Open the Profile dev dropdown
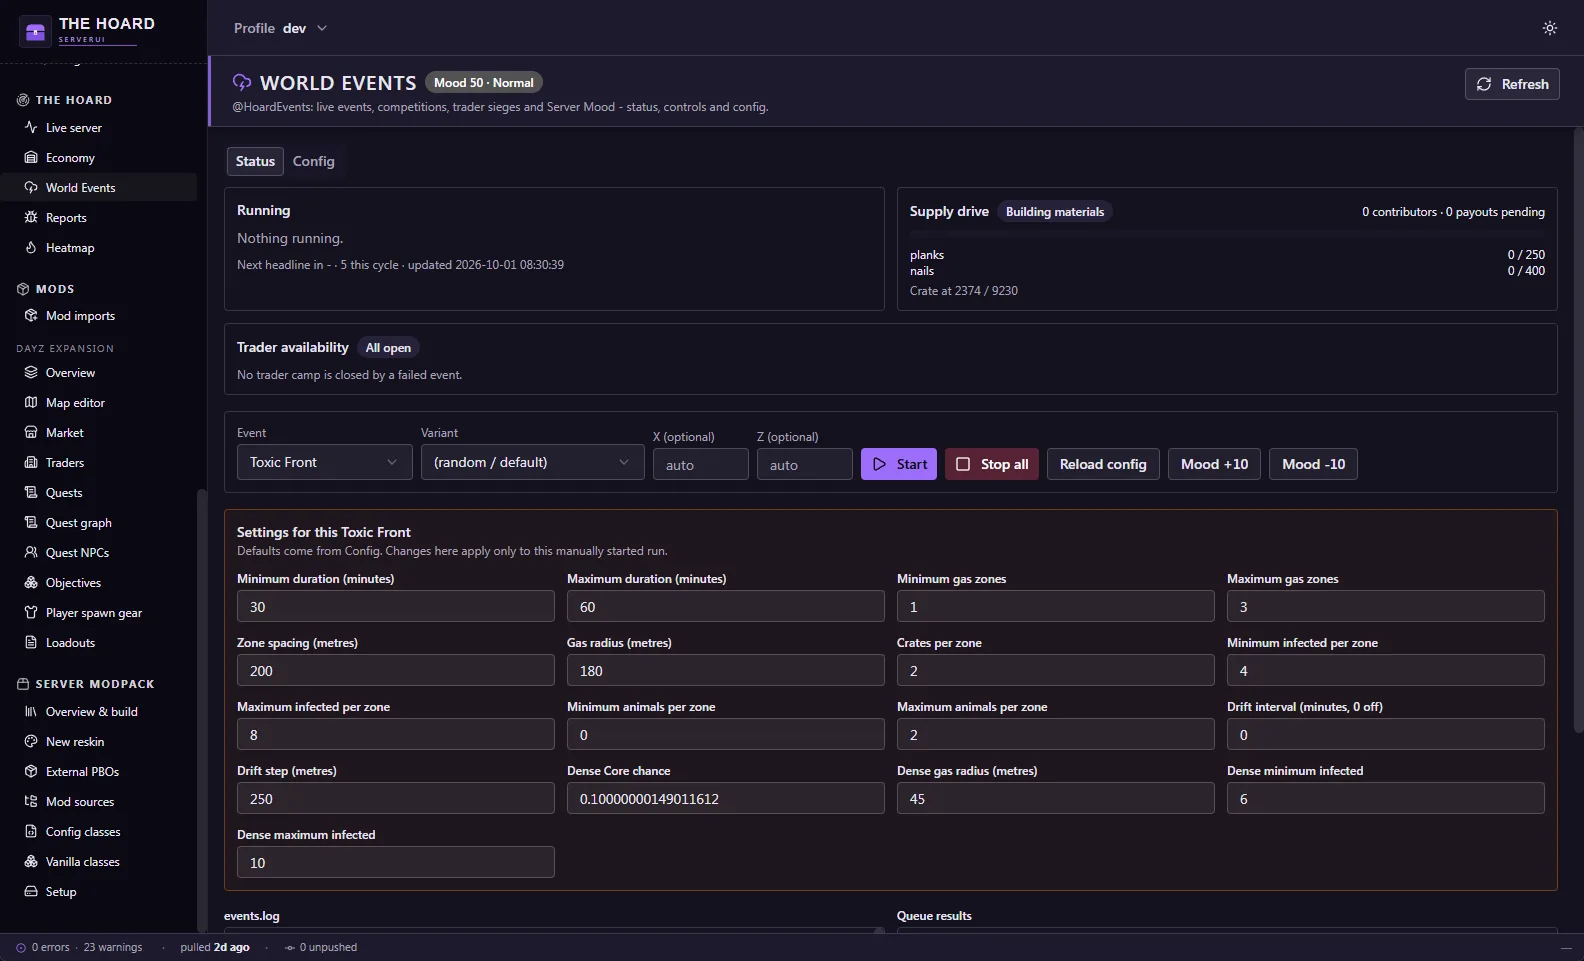The height and width of the screenshot is (961, 1584). click(x=280, y=28)
